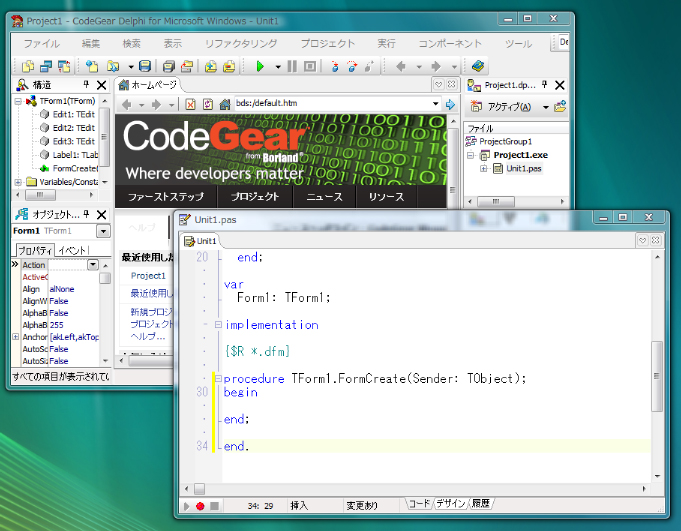
Task: Click the Step Over debug icon
Action: tap(352, 66)
